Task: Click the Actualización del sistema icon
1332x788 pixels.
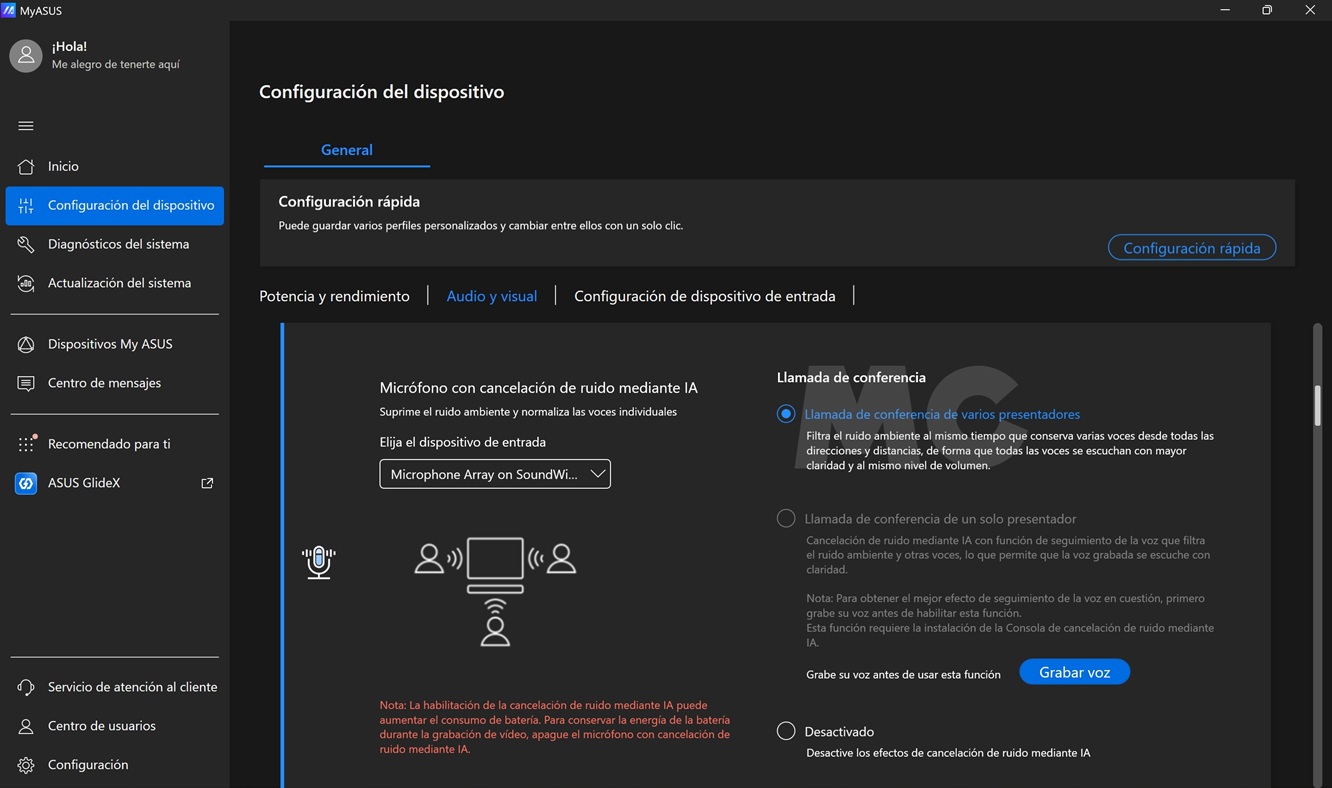Action: click(26, 283)
